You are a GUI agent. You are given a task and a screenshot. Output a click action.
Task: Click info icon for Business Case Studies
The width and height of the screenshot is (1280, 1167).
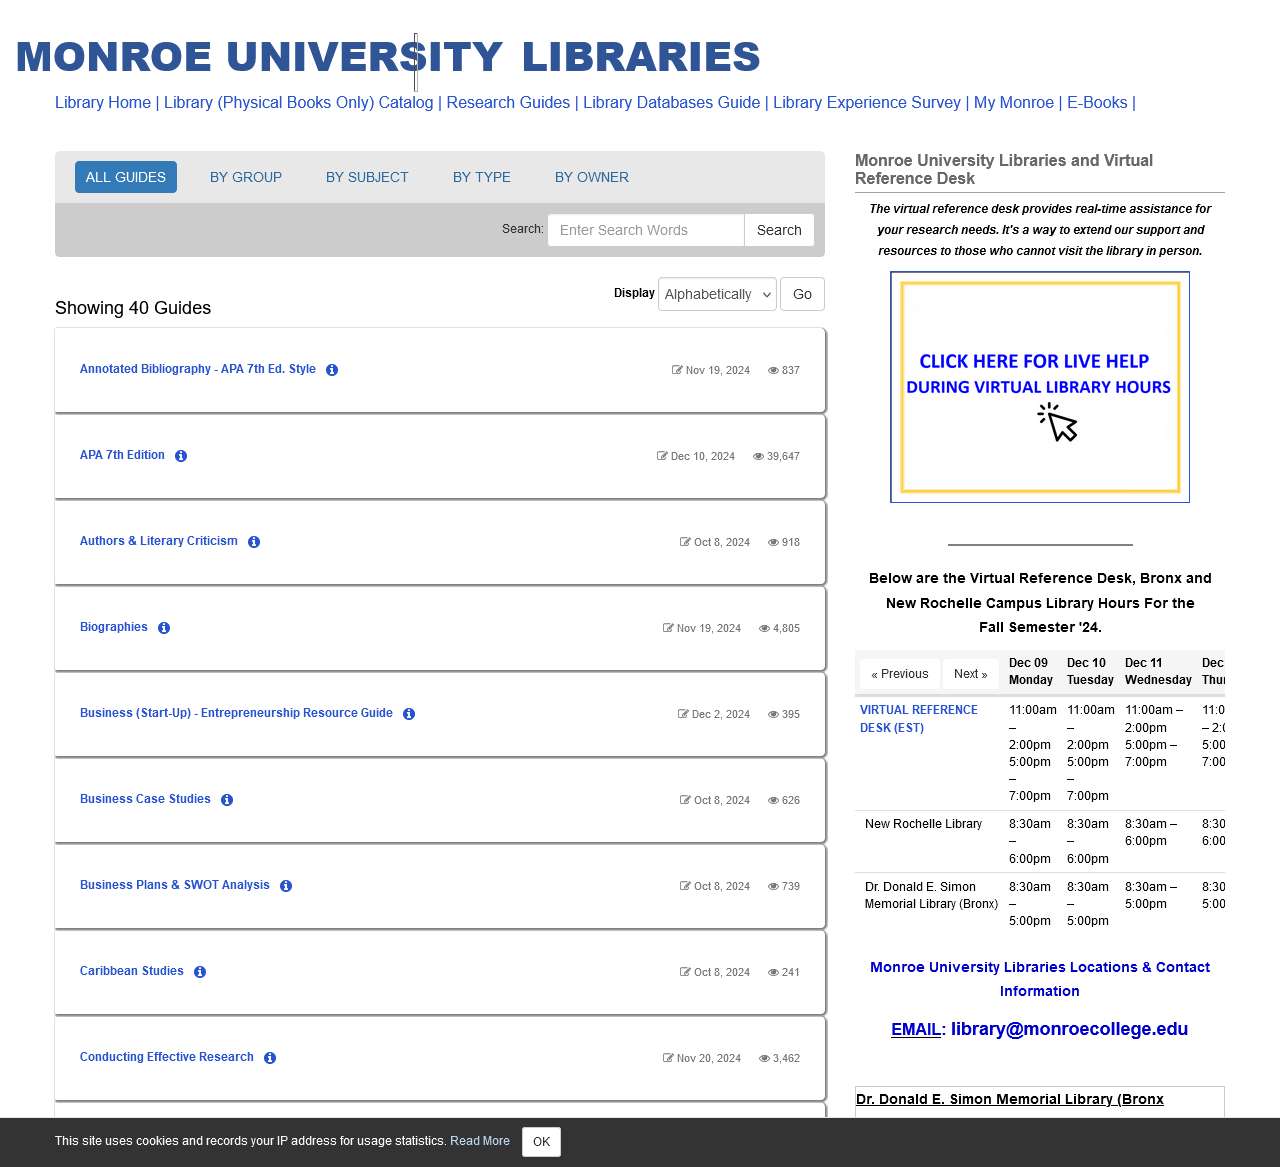coord(227,800)
